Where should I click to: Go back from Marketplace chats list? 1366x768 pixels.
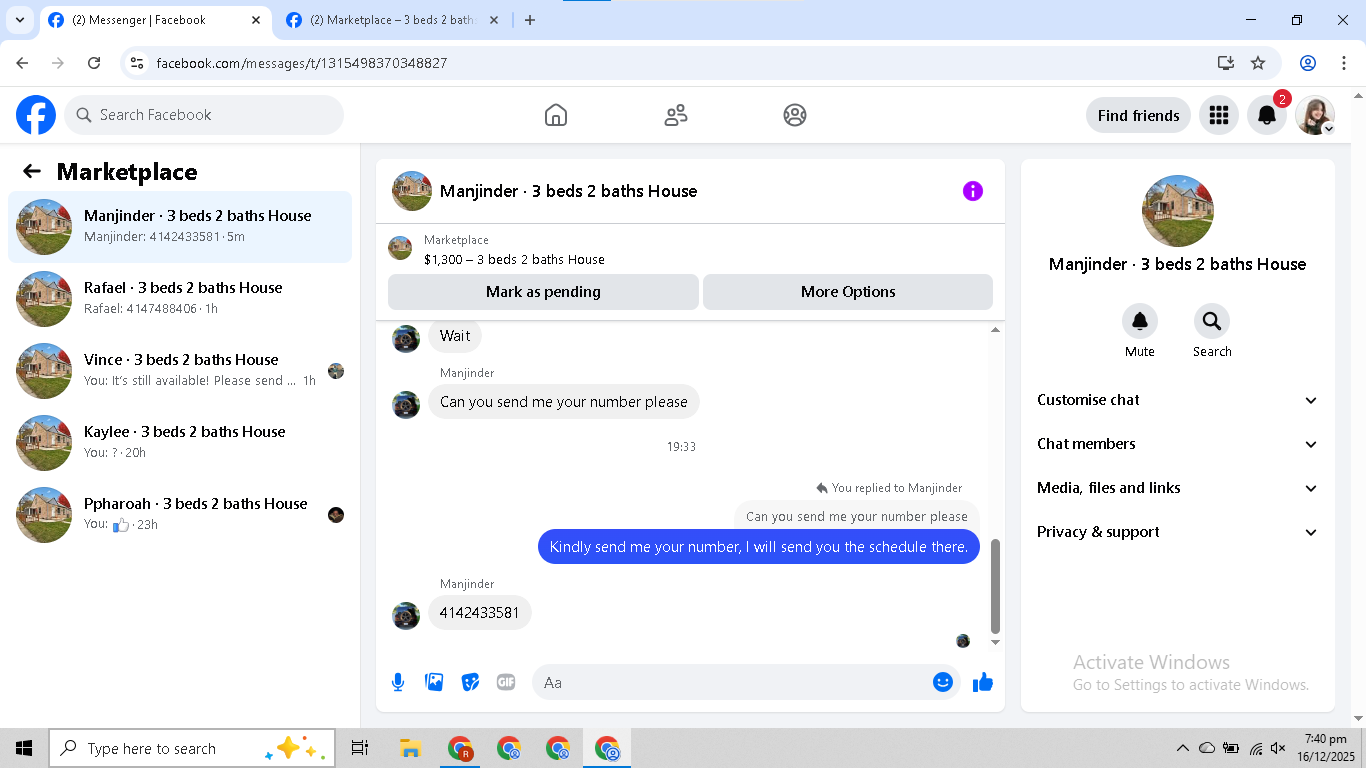(32, 171)
